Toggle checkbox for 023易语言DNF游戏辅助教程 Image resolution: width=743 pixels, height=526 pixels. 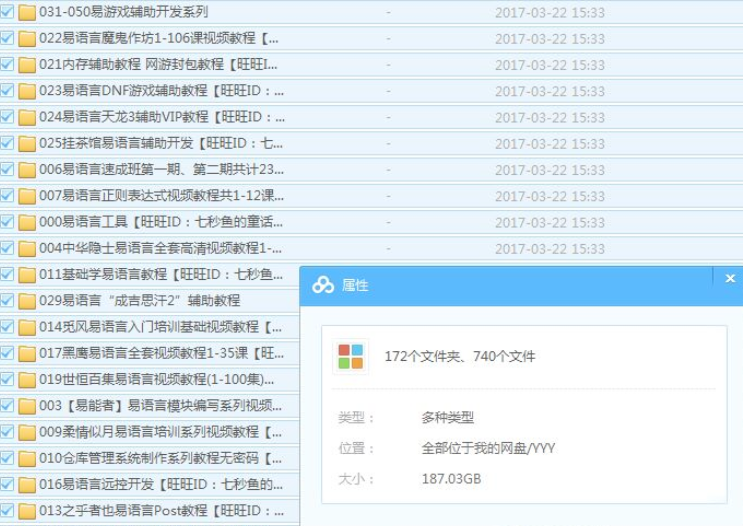(x=7, y=90)
